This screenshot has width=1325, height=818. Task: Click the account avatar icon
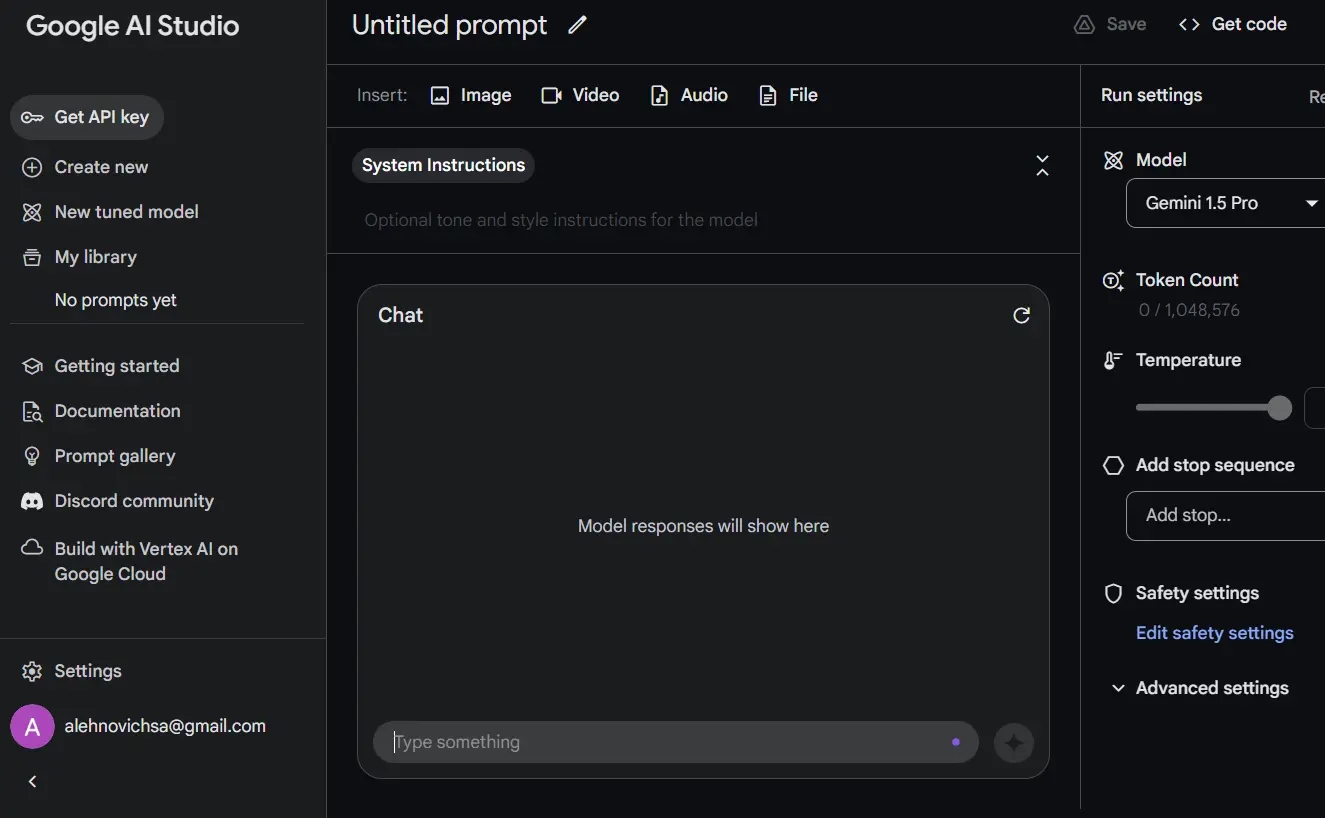[x=32, y=727]
